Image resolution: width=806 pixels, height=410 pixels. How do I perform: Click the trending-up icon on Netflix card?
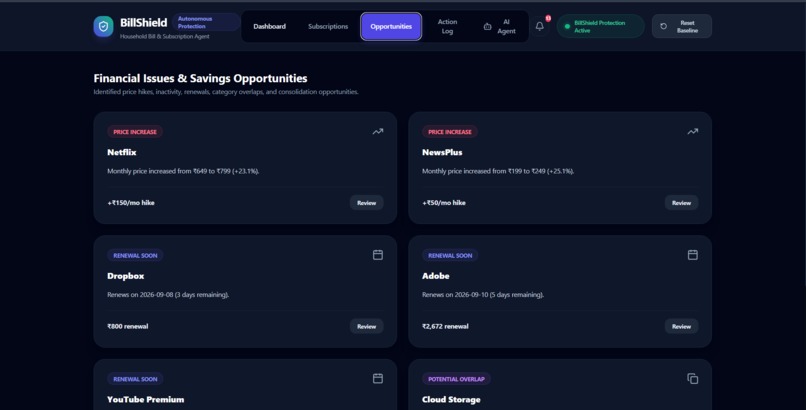point(378,132)
